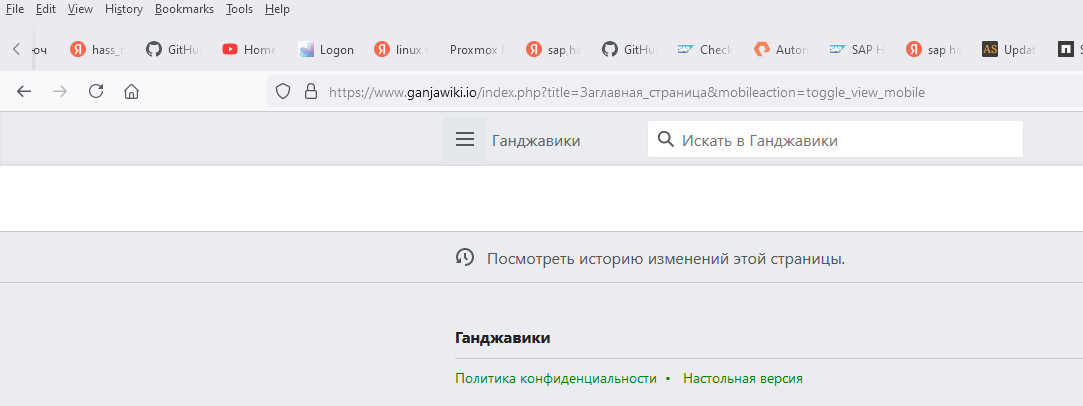Open the Tools menu
Screen dimensions: 1083x406
tap(239, 9)
